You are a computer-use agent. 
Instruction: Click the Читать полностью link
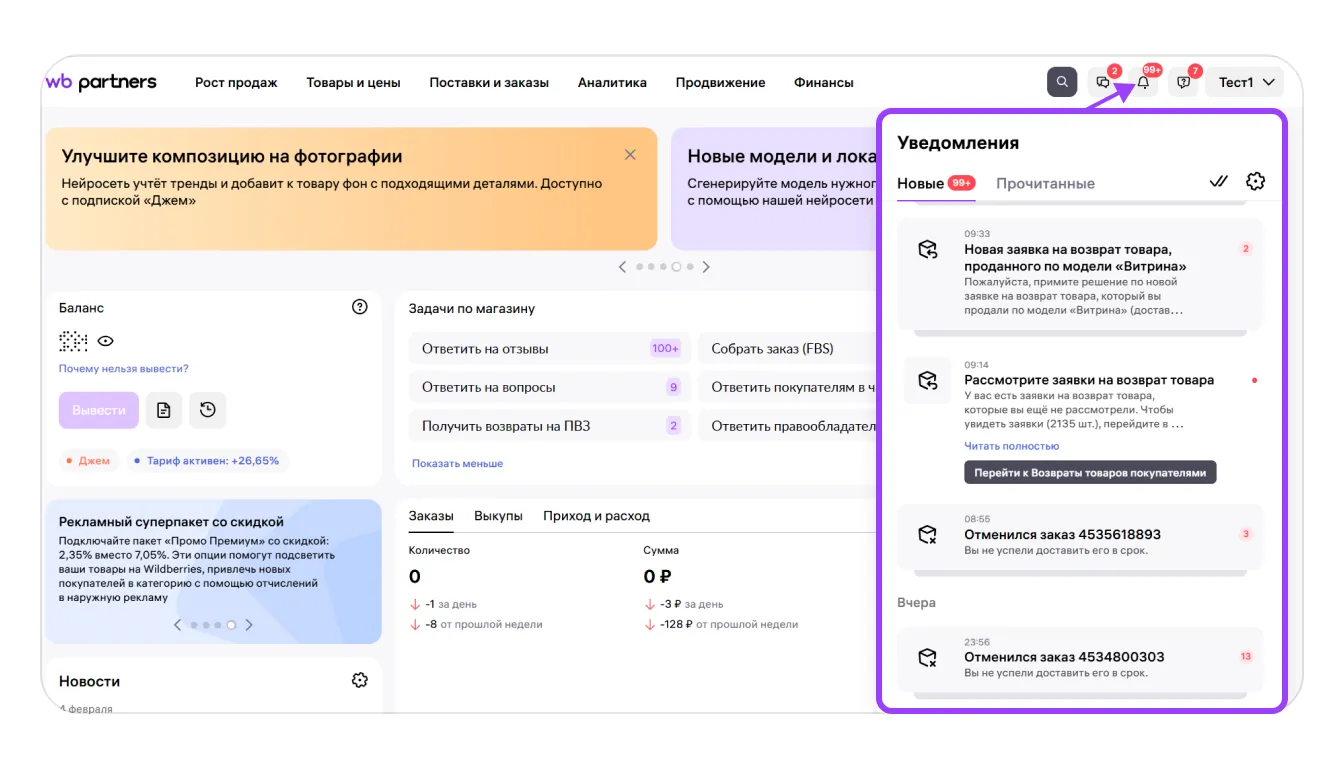tap(1011, 446)
